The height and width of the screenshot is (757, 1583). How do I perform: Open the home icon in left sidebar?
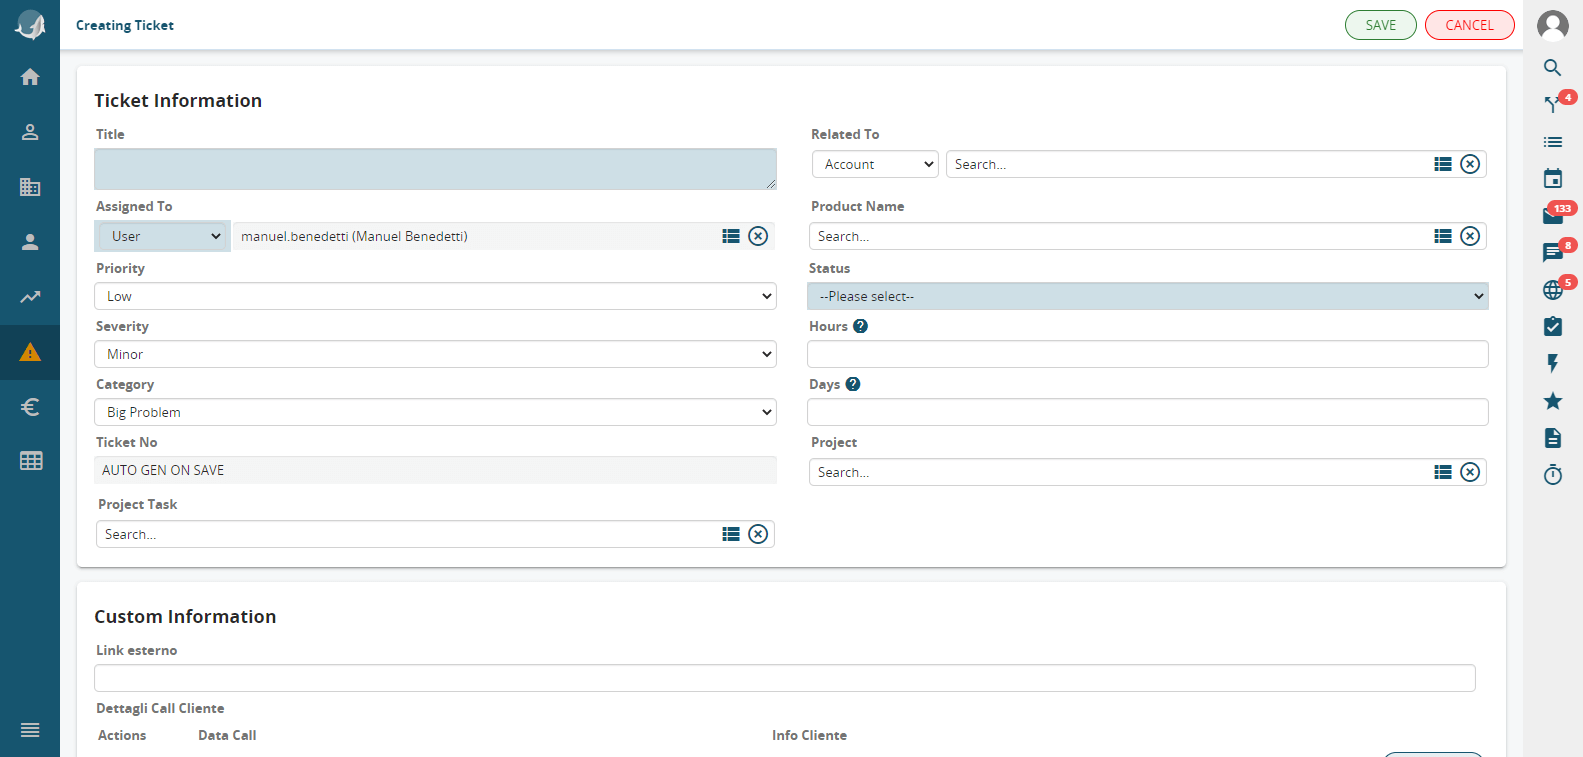click(x=30, y=77)
